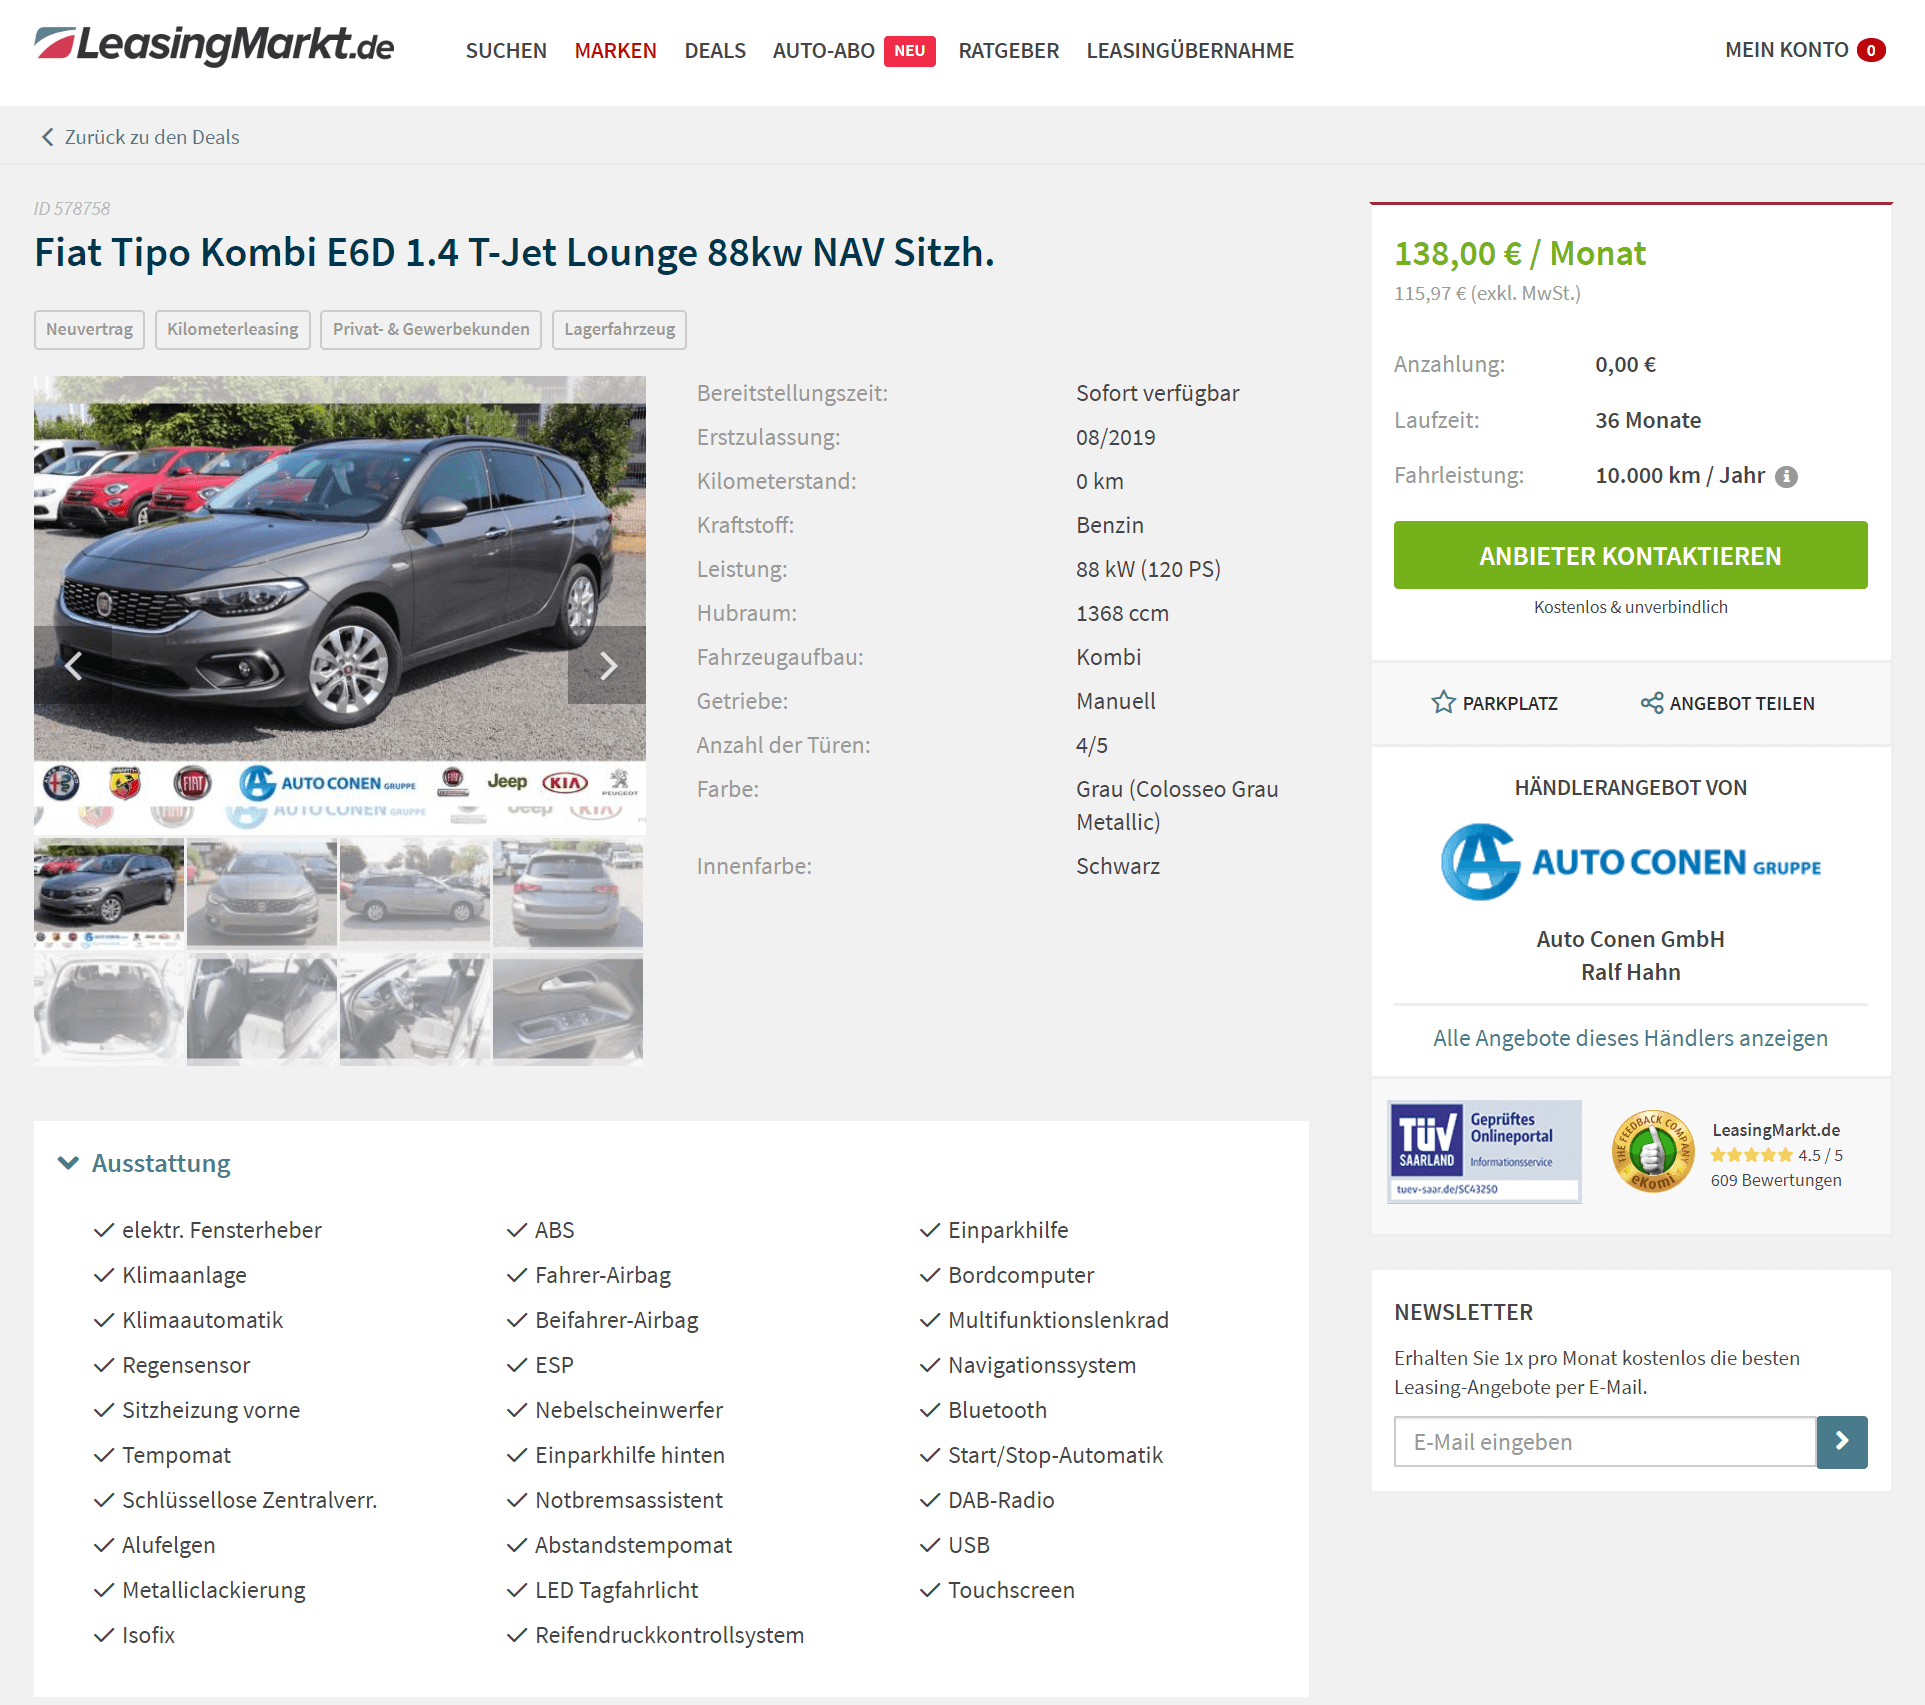Select the rear view car thumbnail
This screenshot has width=1925, height=1705.
pyautogui.click(x=568, y=893)
